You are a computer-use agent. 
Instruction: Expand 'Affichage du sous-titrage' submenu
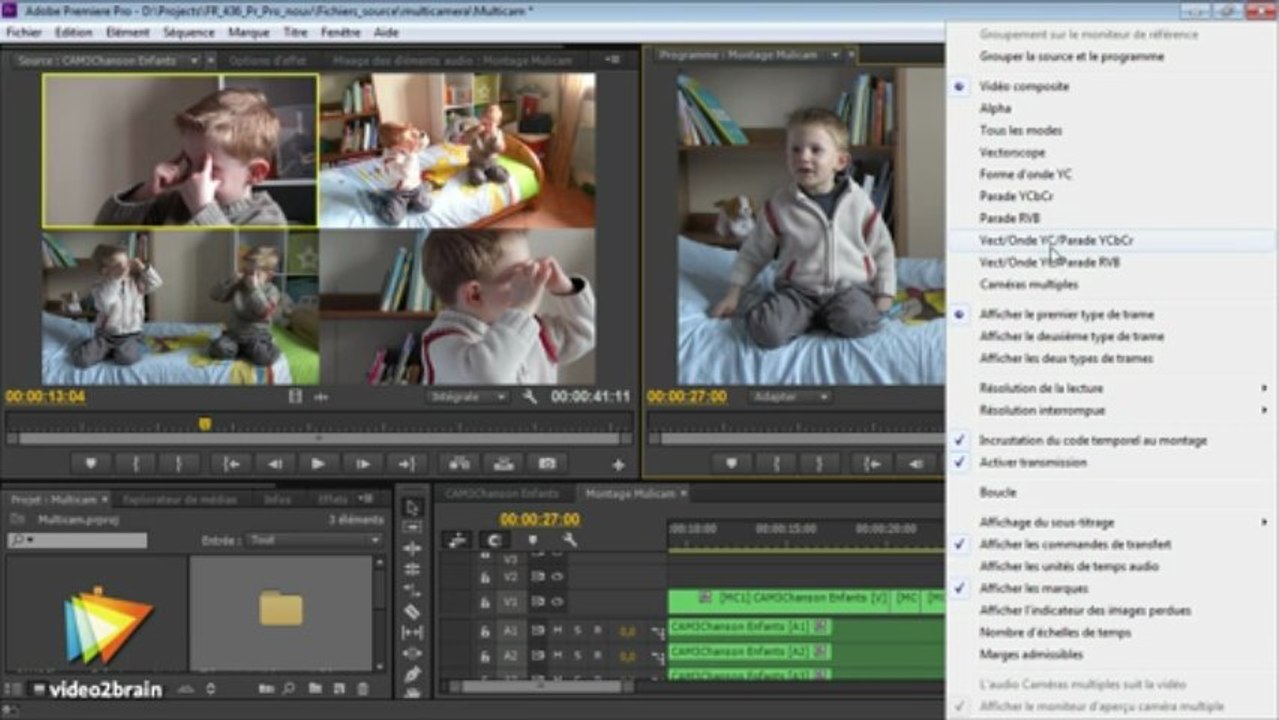point(1112,522)
